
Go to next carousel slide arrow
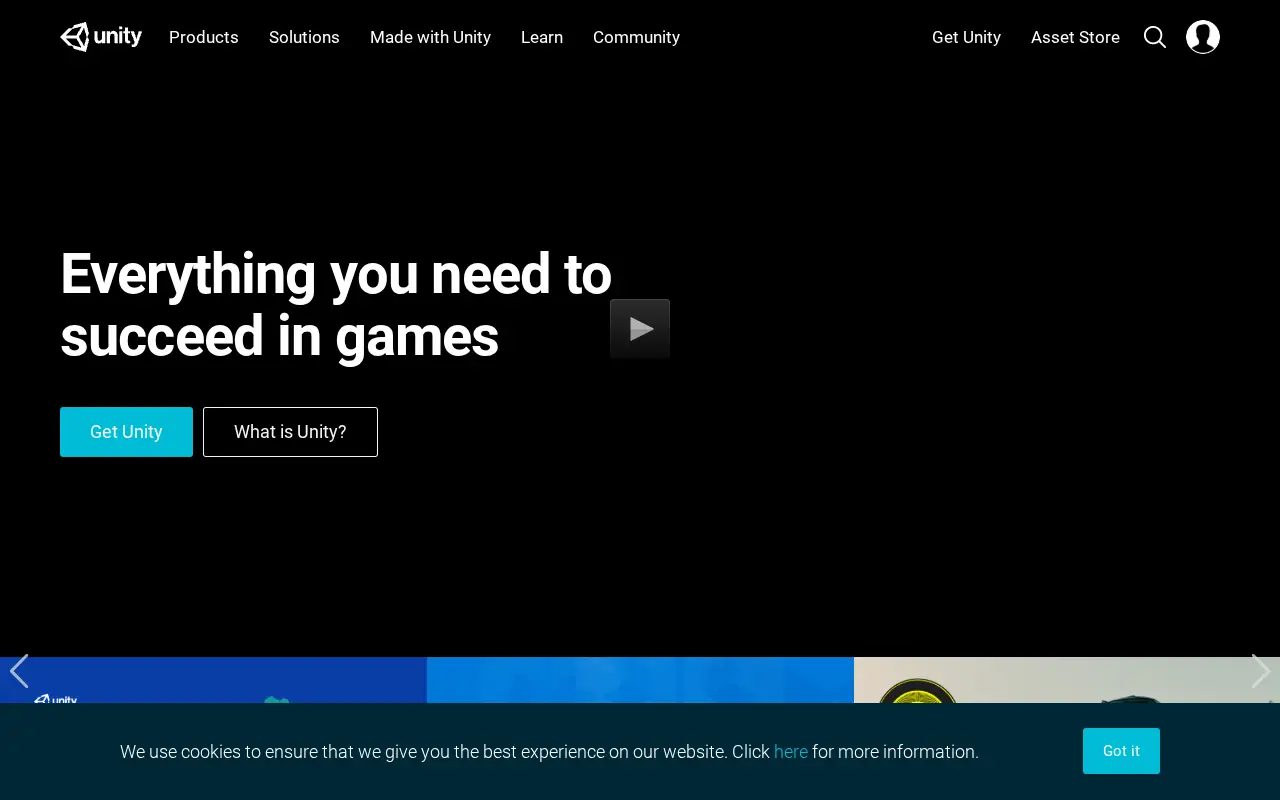pos(1261,671)
